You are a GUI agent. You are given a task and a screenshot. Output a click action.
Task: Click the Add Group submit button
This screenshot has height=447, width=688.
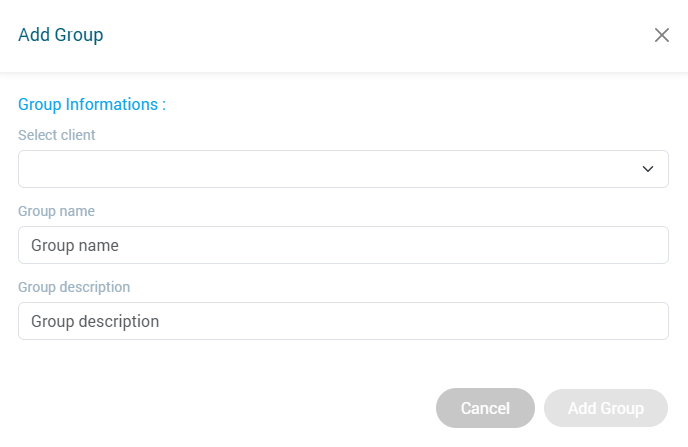[x=605, y=408]
